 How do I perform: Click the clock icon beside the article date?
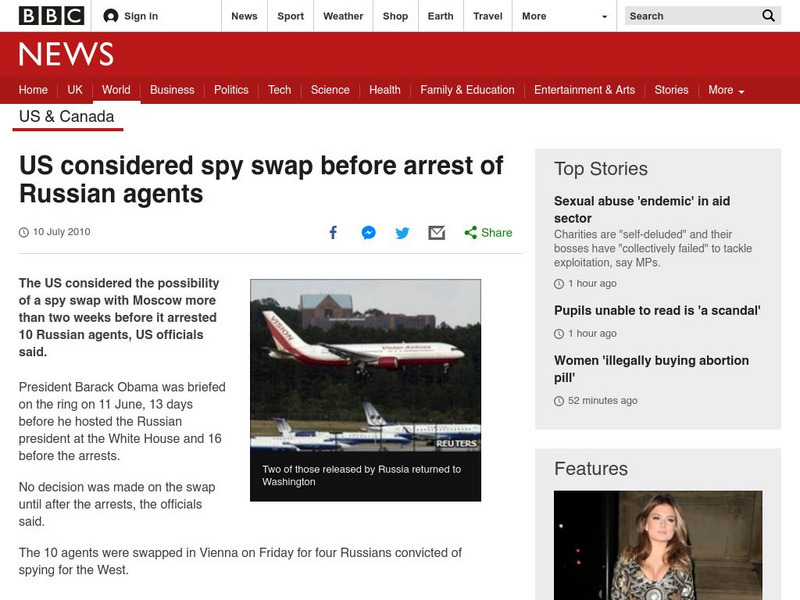(25, 232)
